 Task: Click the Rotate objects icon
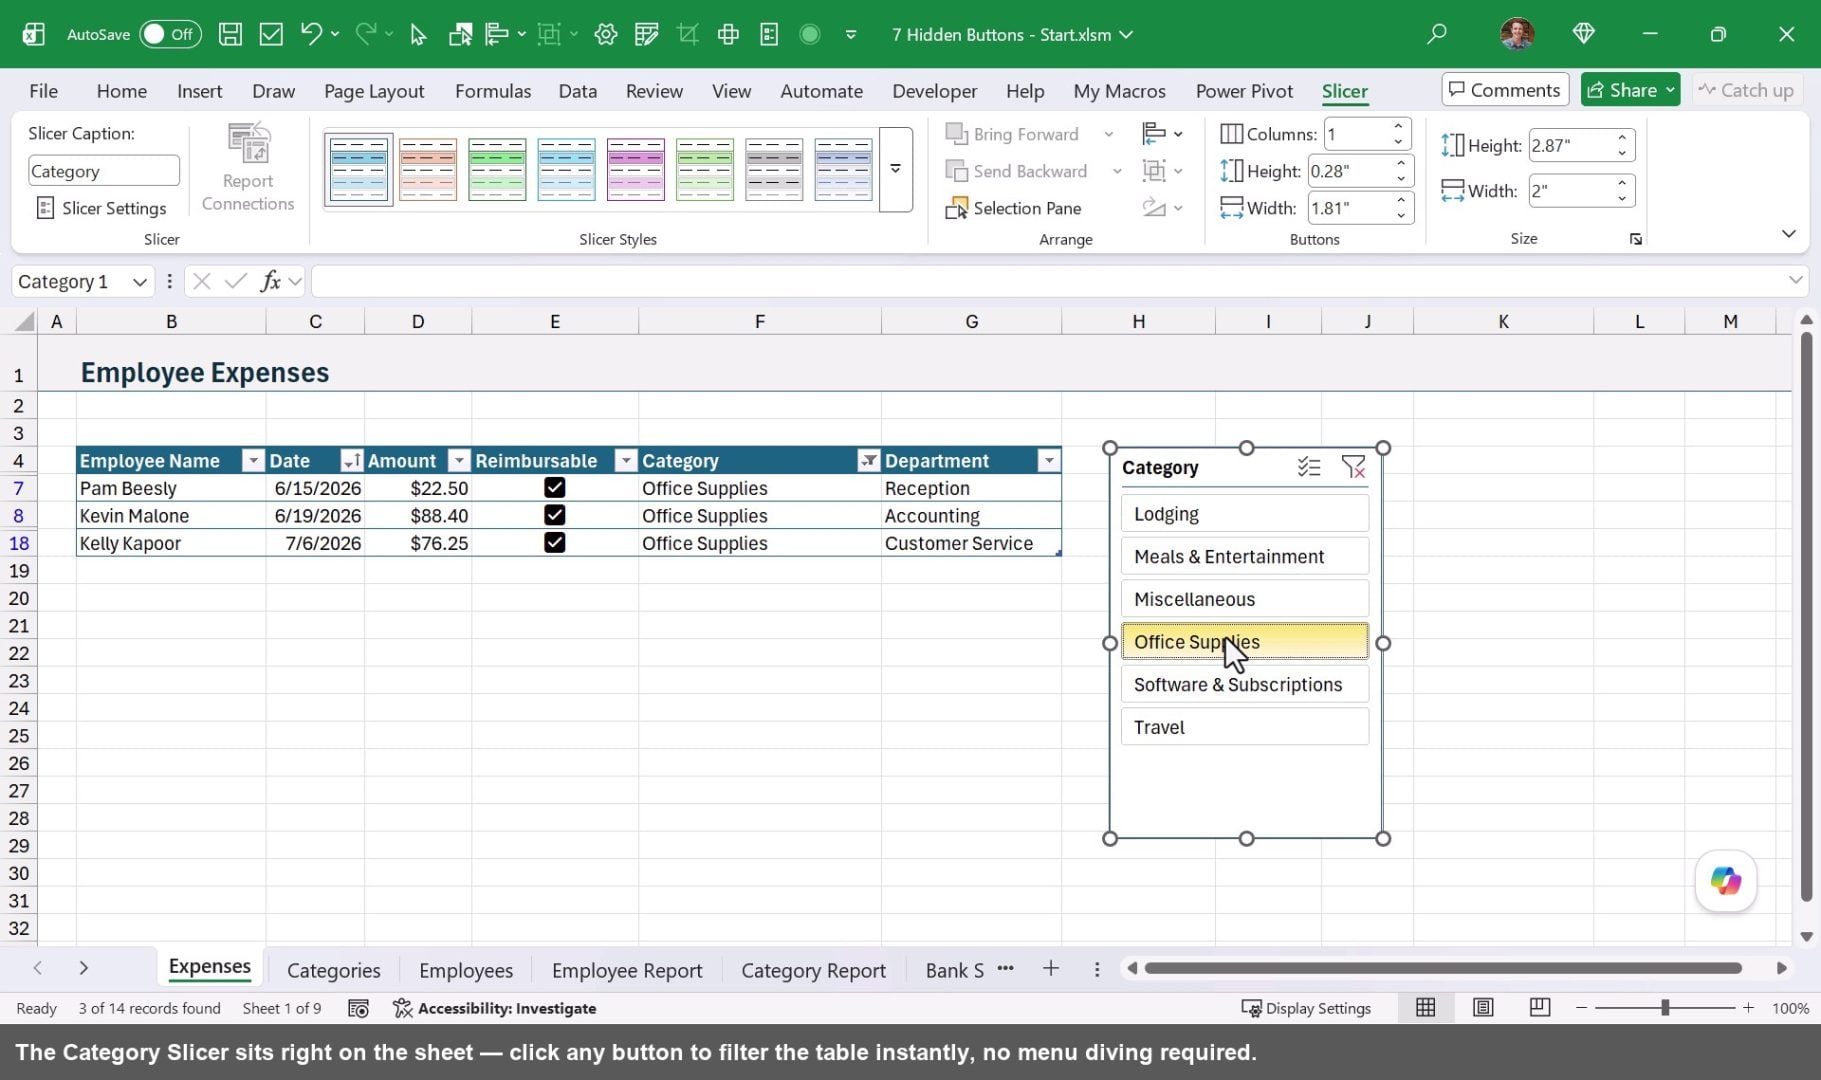click(x=1154, y=208)
